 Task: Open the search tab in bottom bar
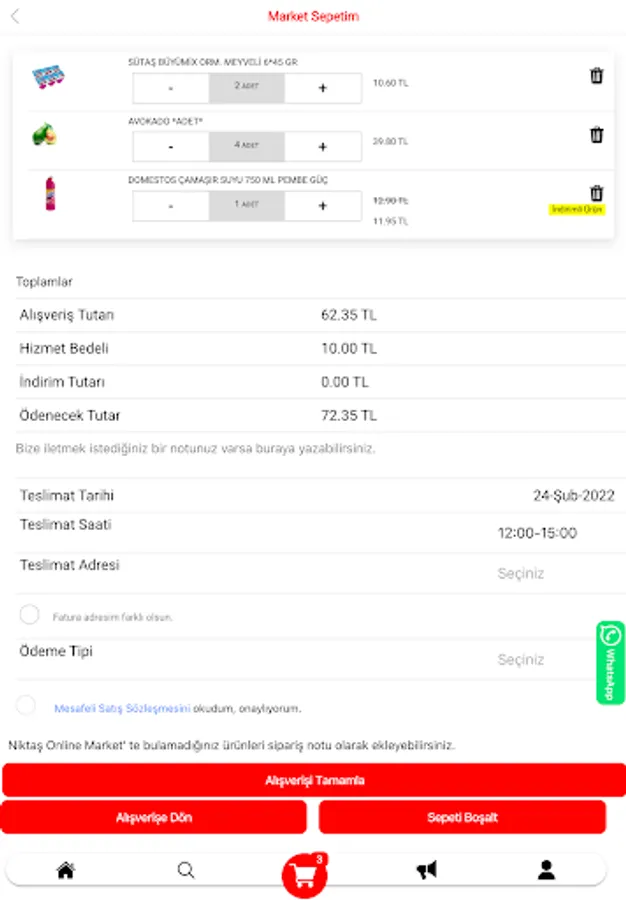pos(186,870)
